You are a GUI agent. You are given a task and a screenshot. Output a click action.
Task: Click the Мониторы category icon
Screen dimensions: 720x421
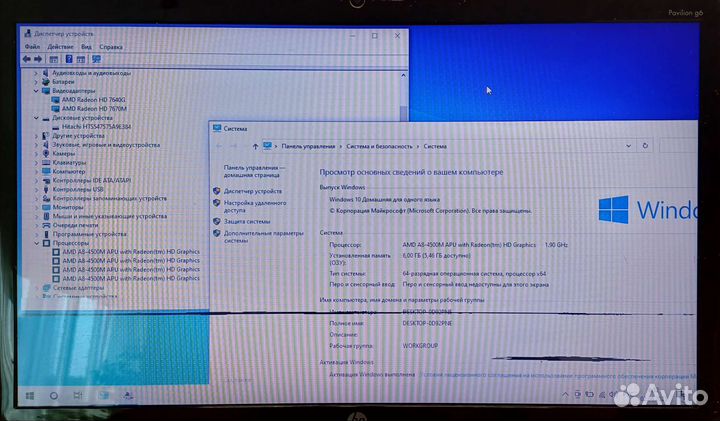[46, 208]
